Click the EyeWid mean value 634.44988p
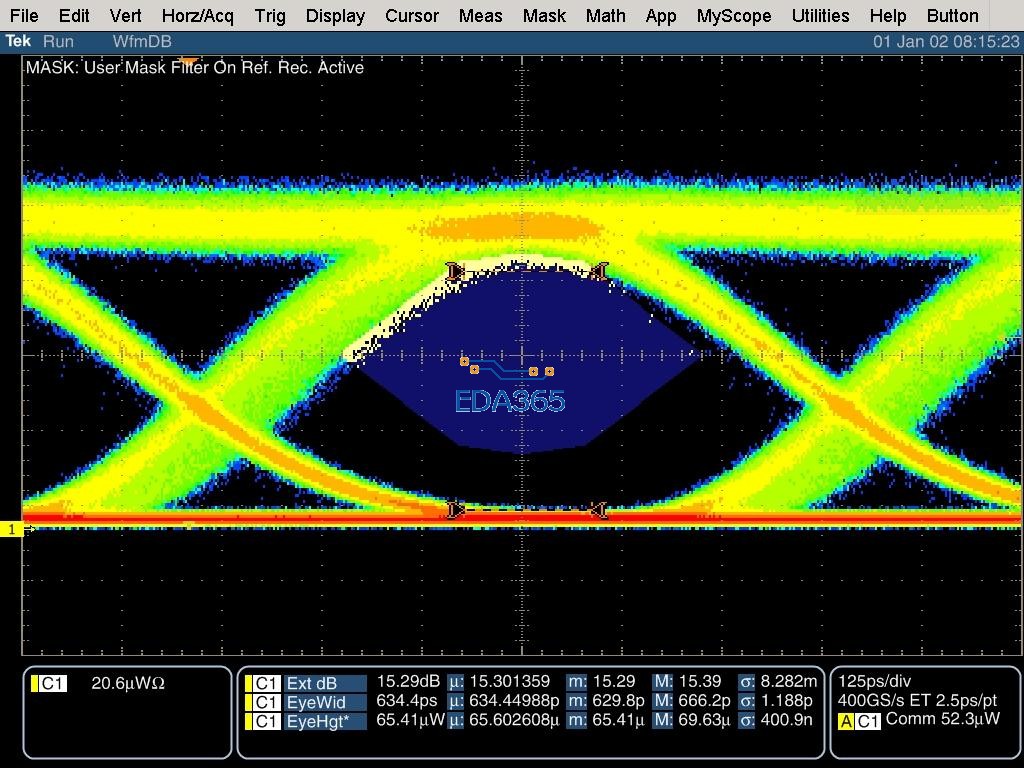 tap(515, 701)
